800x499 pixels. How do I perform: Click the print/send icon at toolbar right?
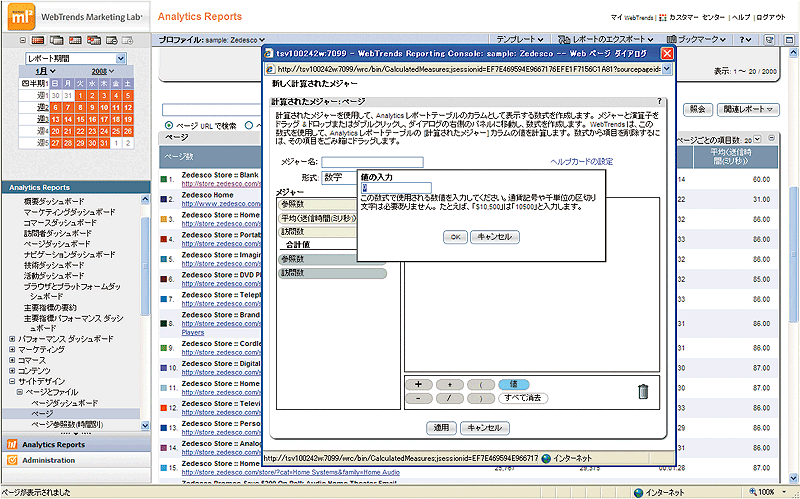click(x=770, y=39)
